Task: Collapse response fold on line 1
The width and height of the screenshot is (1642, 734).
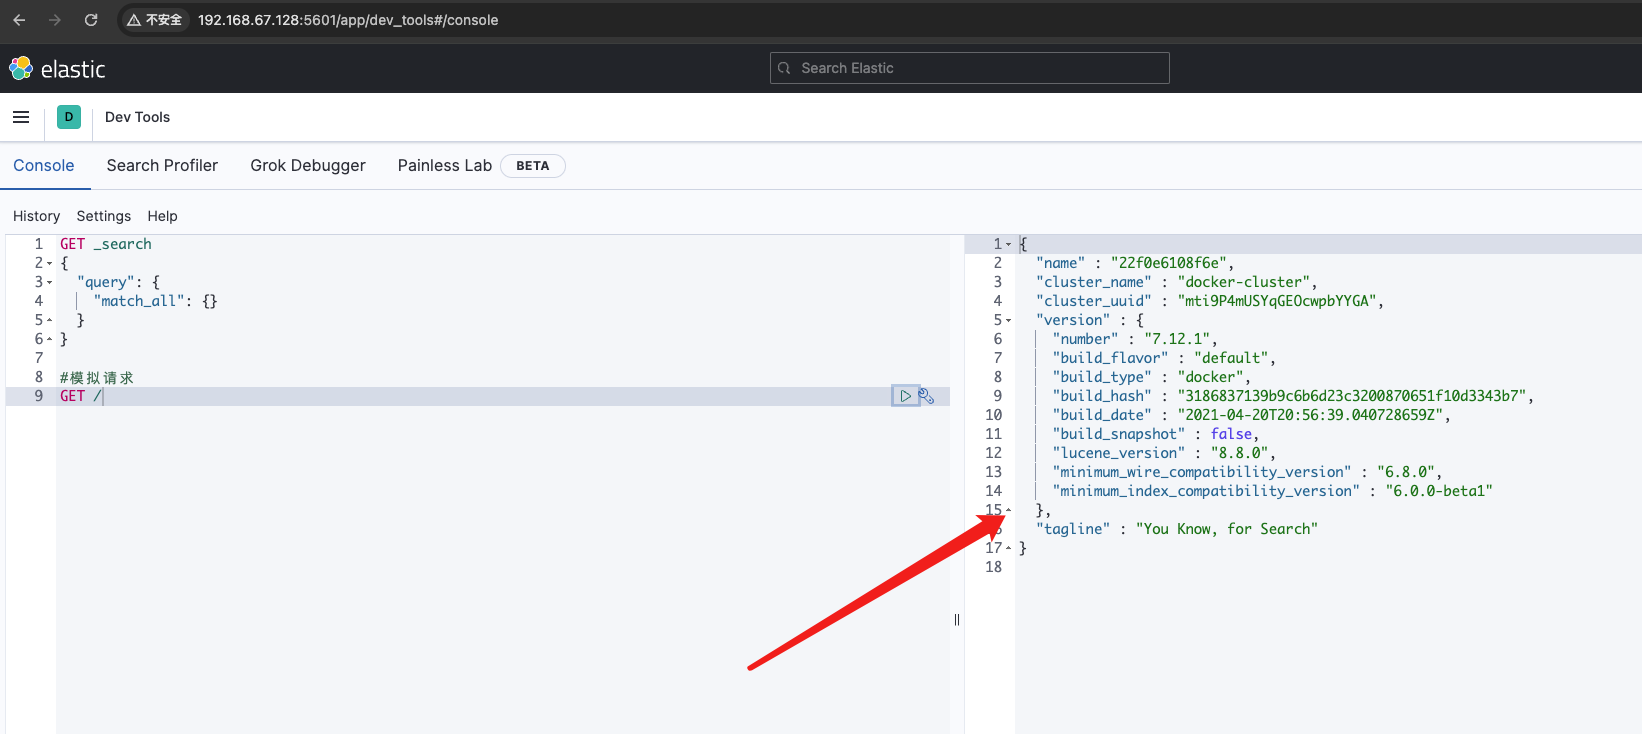Action: (x=1008, y=244)
